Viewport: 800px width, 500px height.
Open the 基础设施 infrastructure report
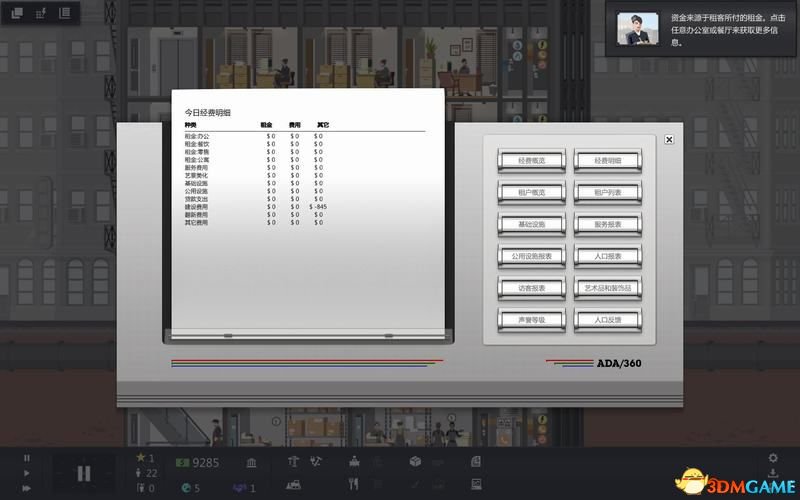pyautogui.click(x=532, y=225)
